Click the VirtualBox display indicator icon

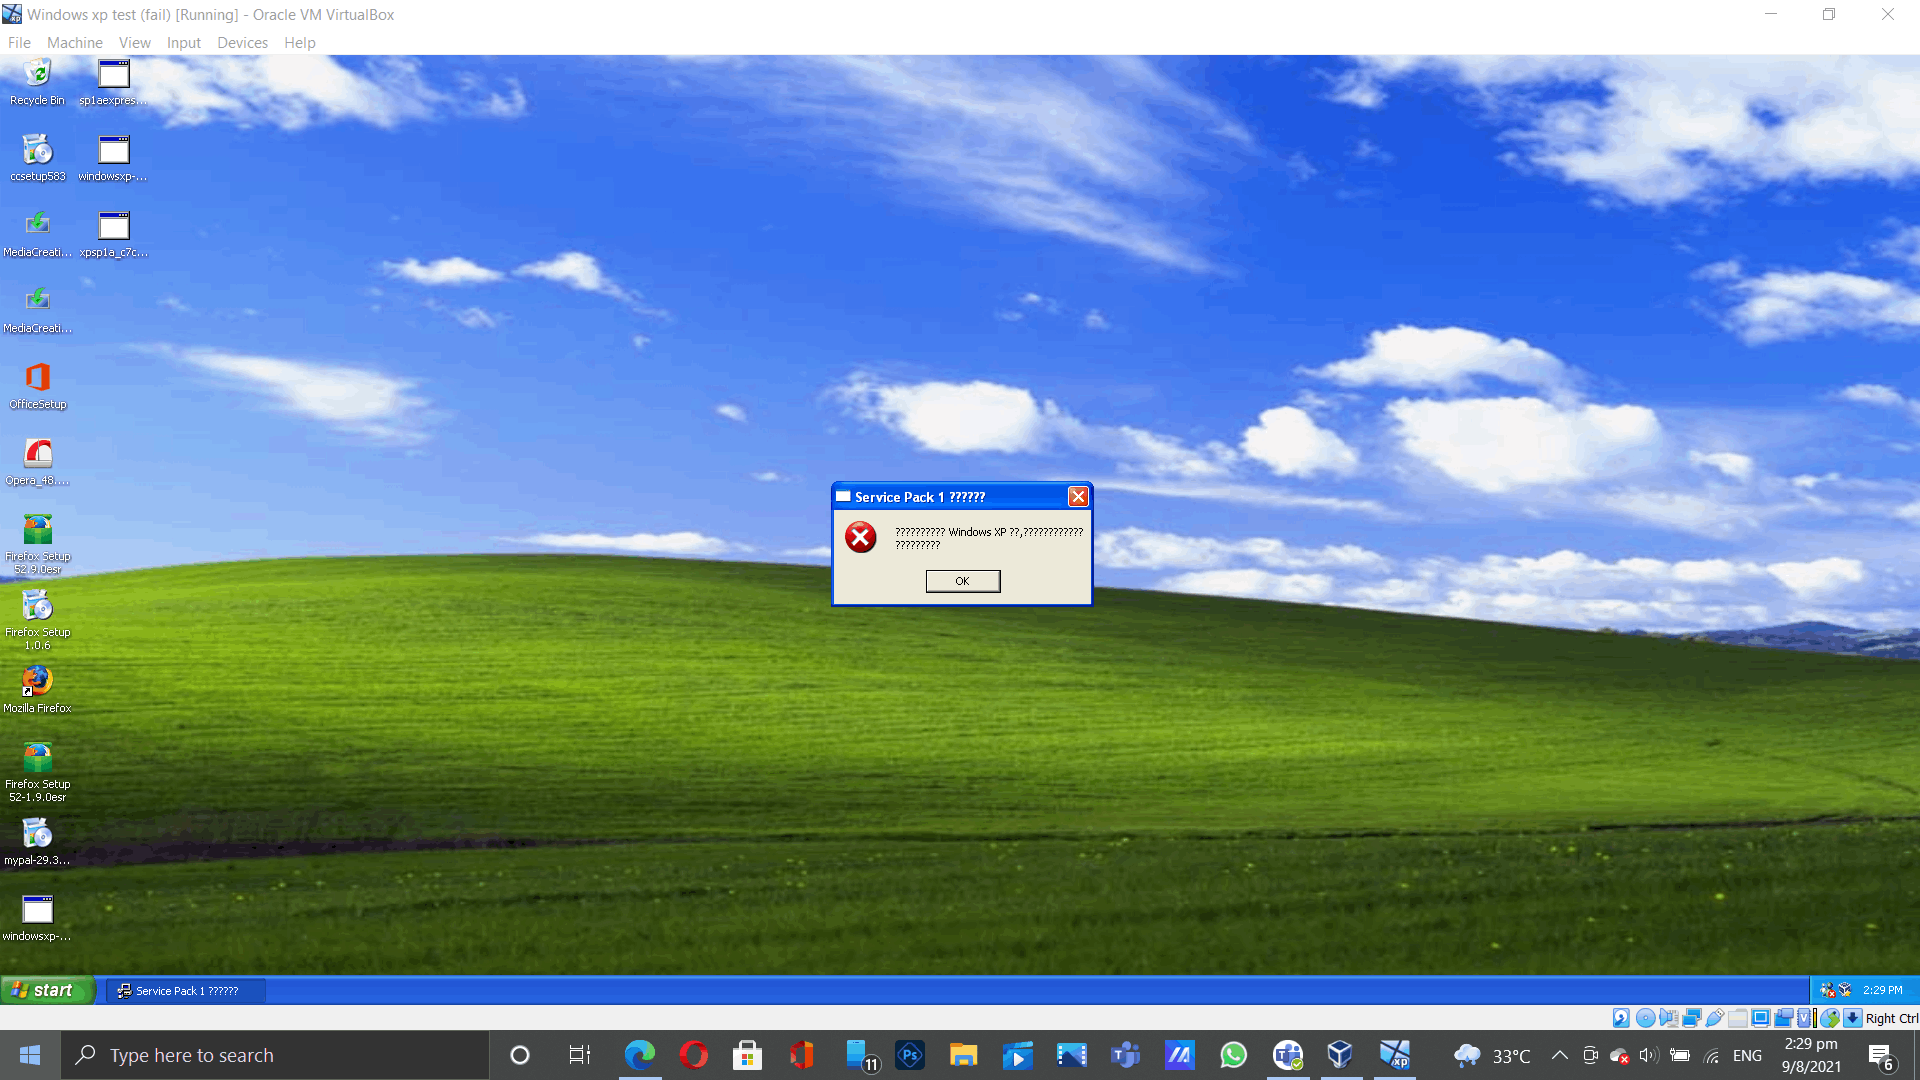click(x=1761, y=1018)
